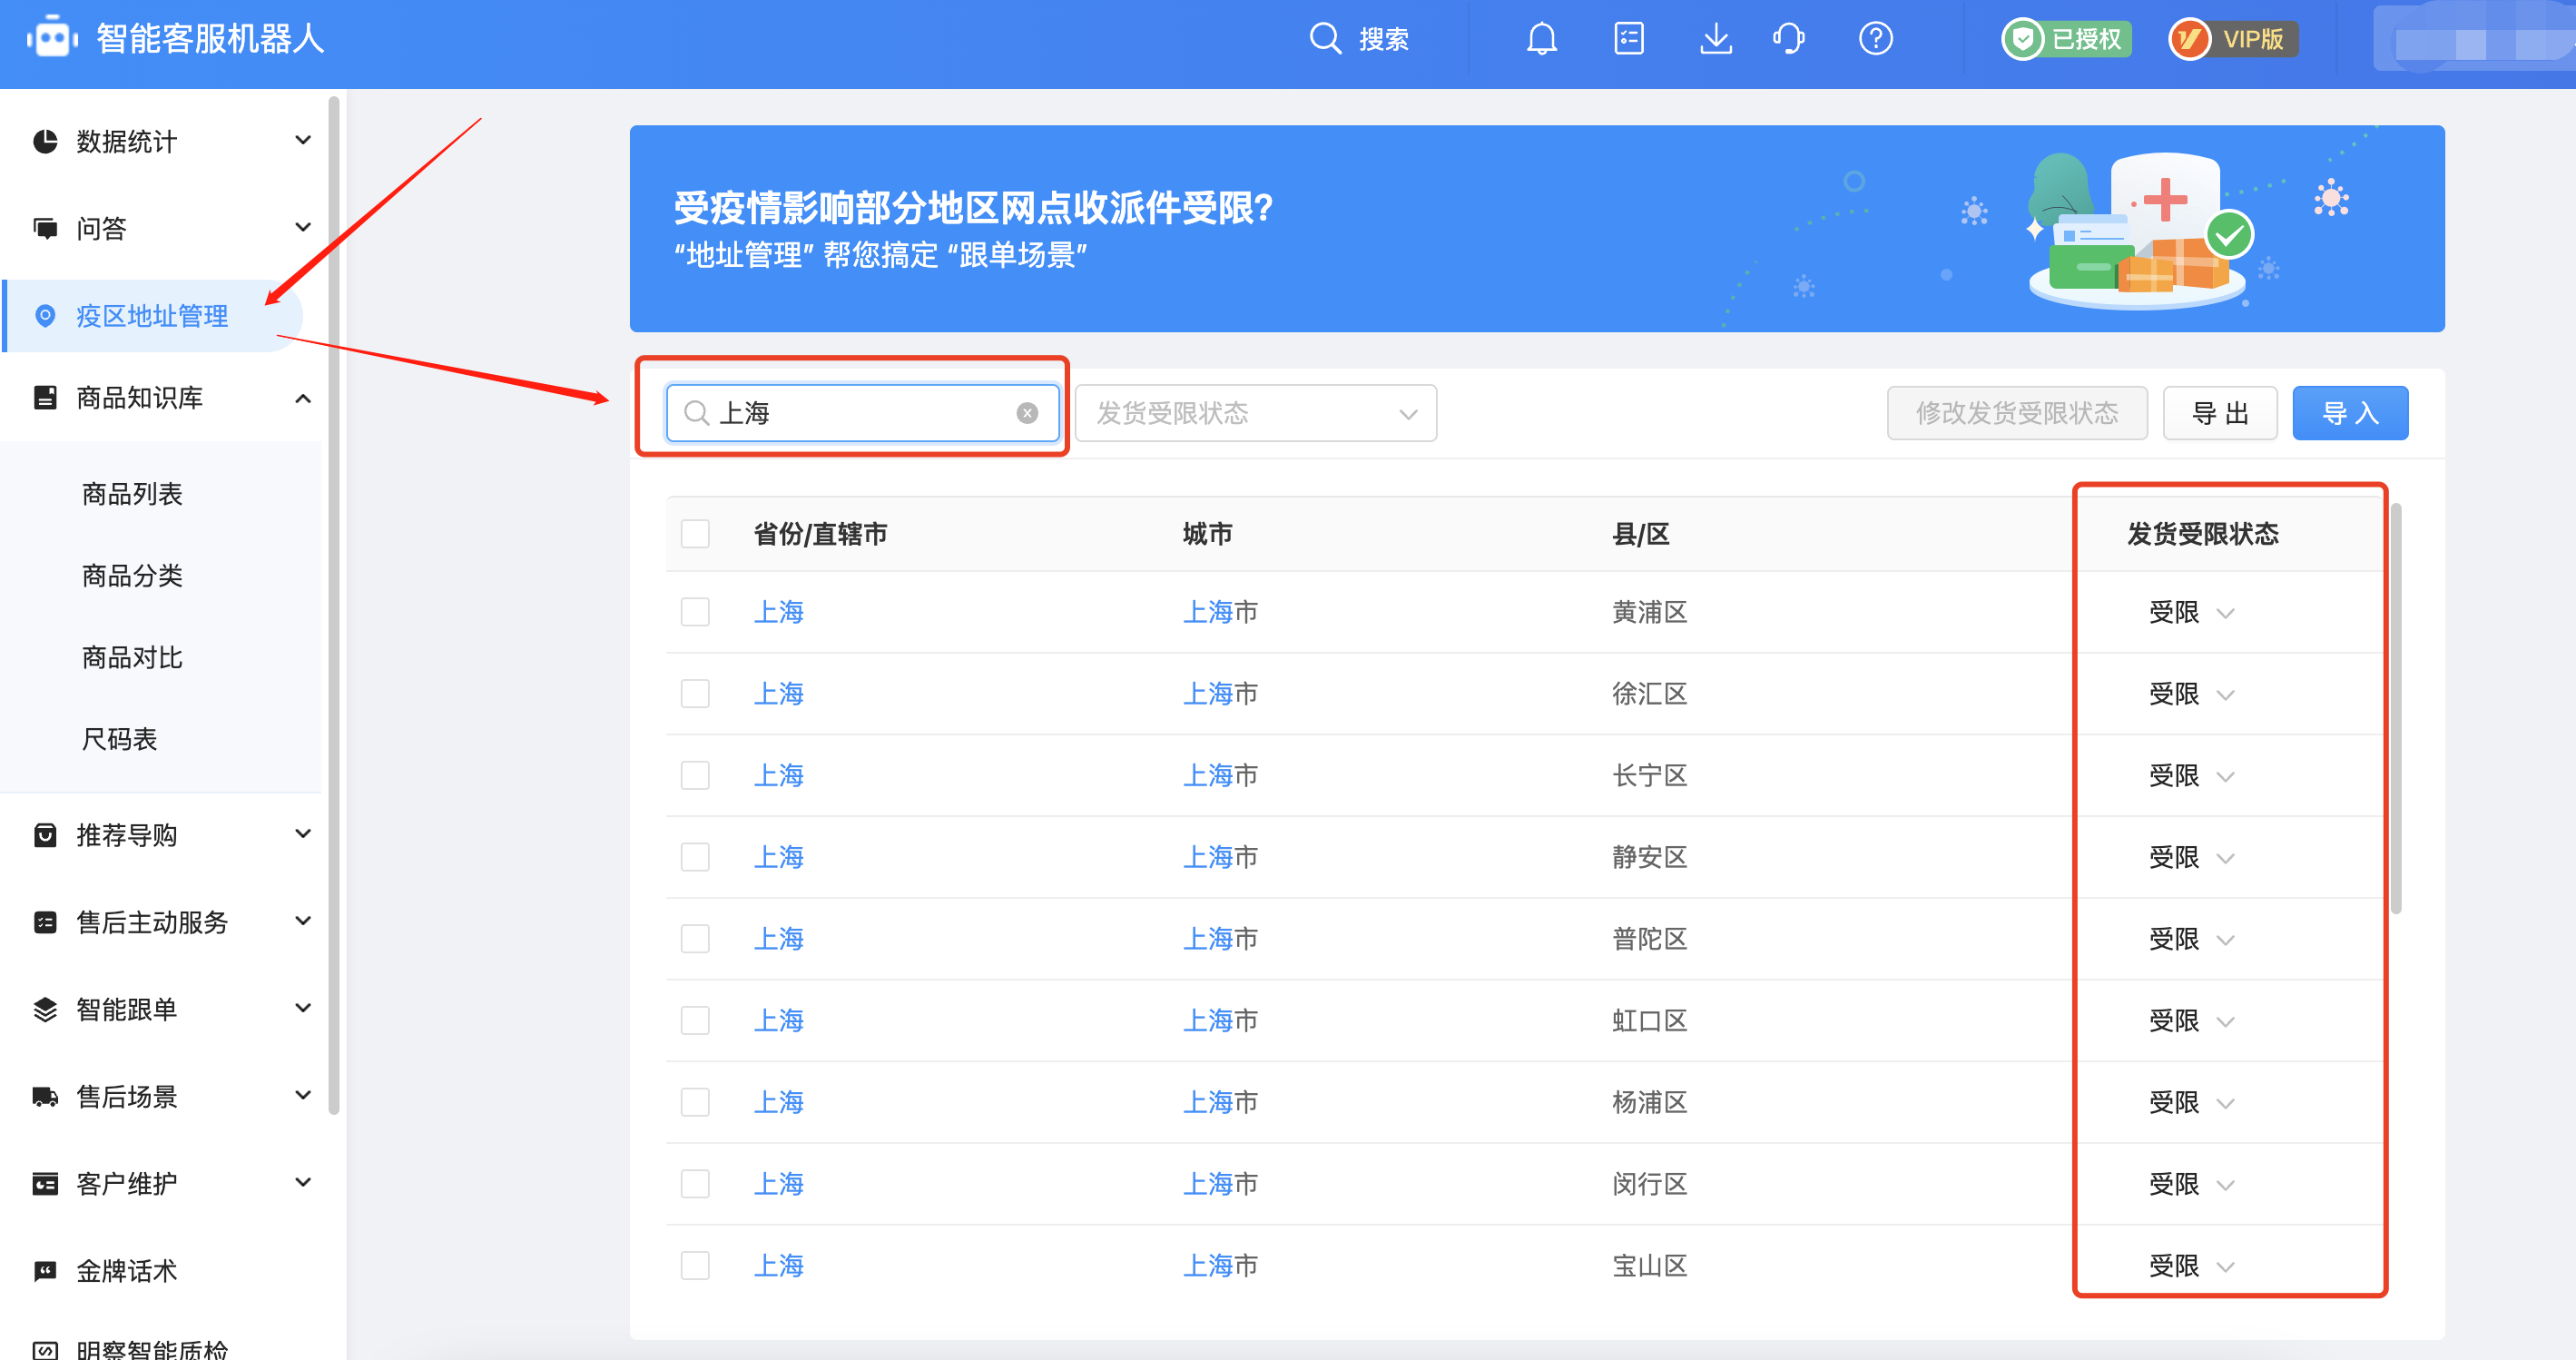This screenshot has height=1360, width=2576.
Task: Open the notifications bell
Action: 1541,39
